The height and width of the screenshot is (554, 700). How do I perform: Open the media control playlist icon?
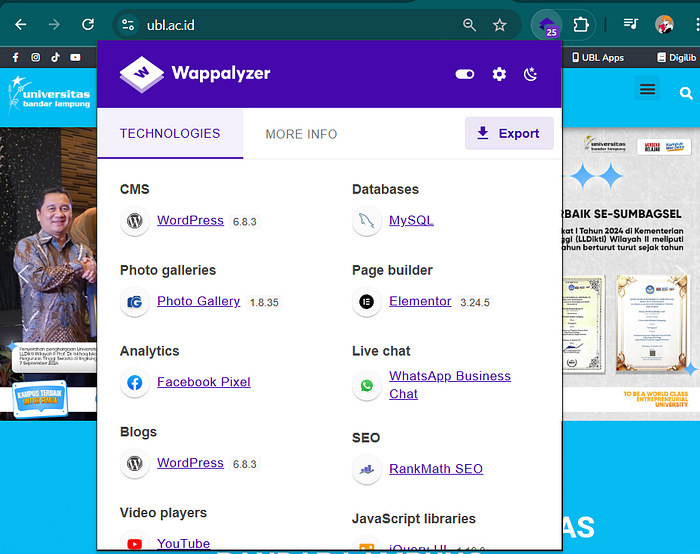point(630,24)
